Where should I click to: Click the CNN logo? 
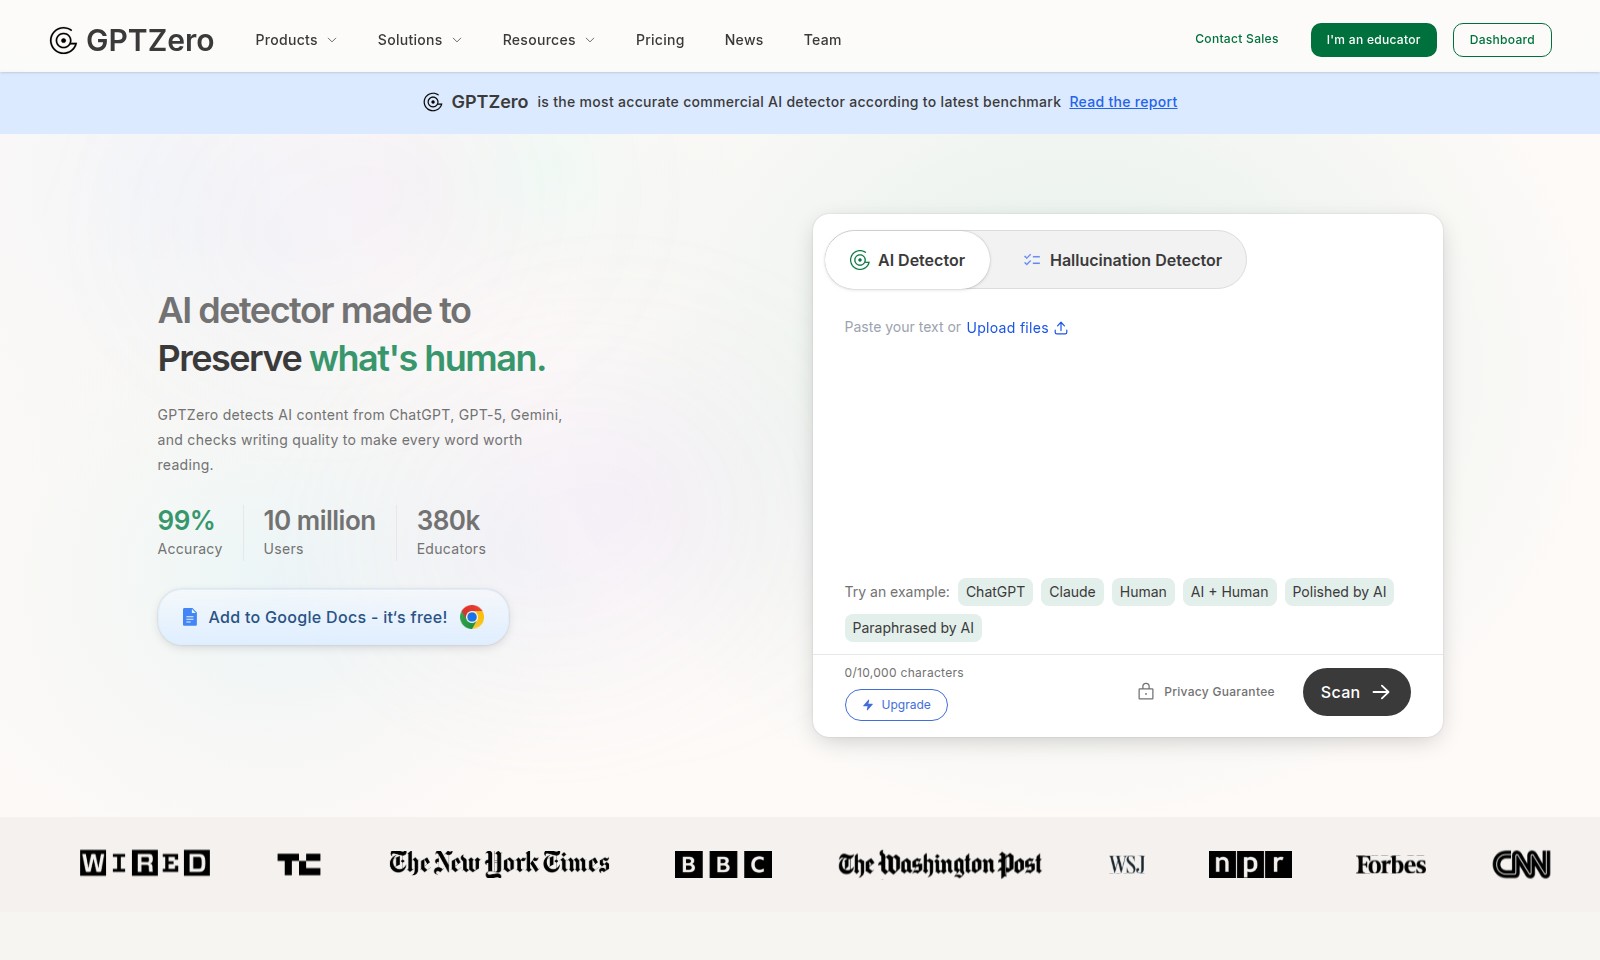point(1521,864)
